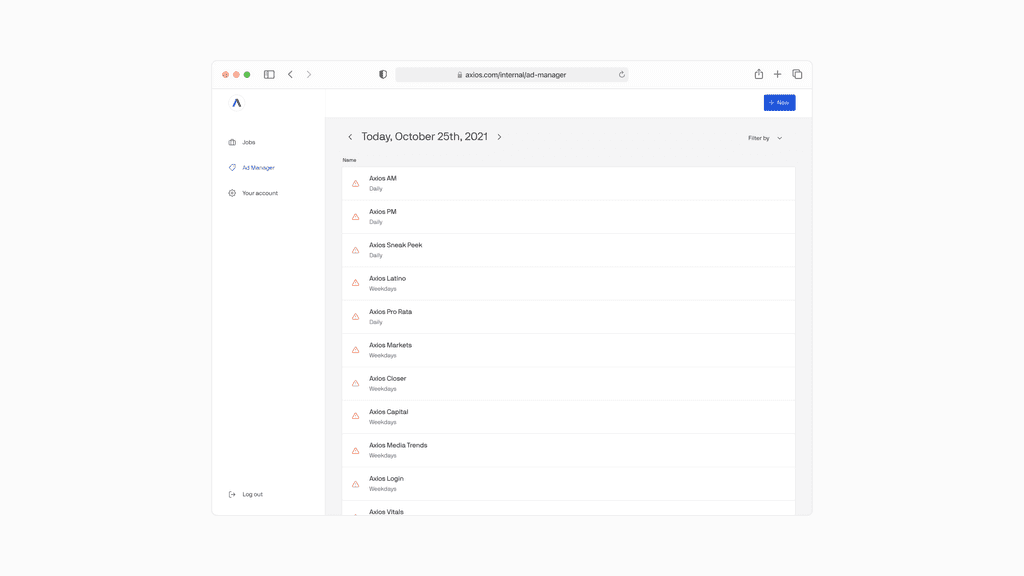Go to next day with right chevron
The image size is (1024, 576).
pyautogui.click(x=500, y=136)
